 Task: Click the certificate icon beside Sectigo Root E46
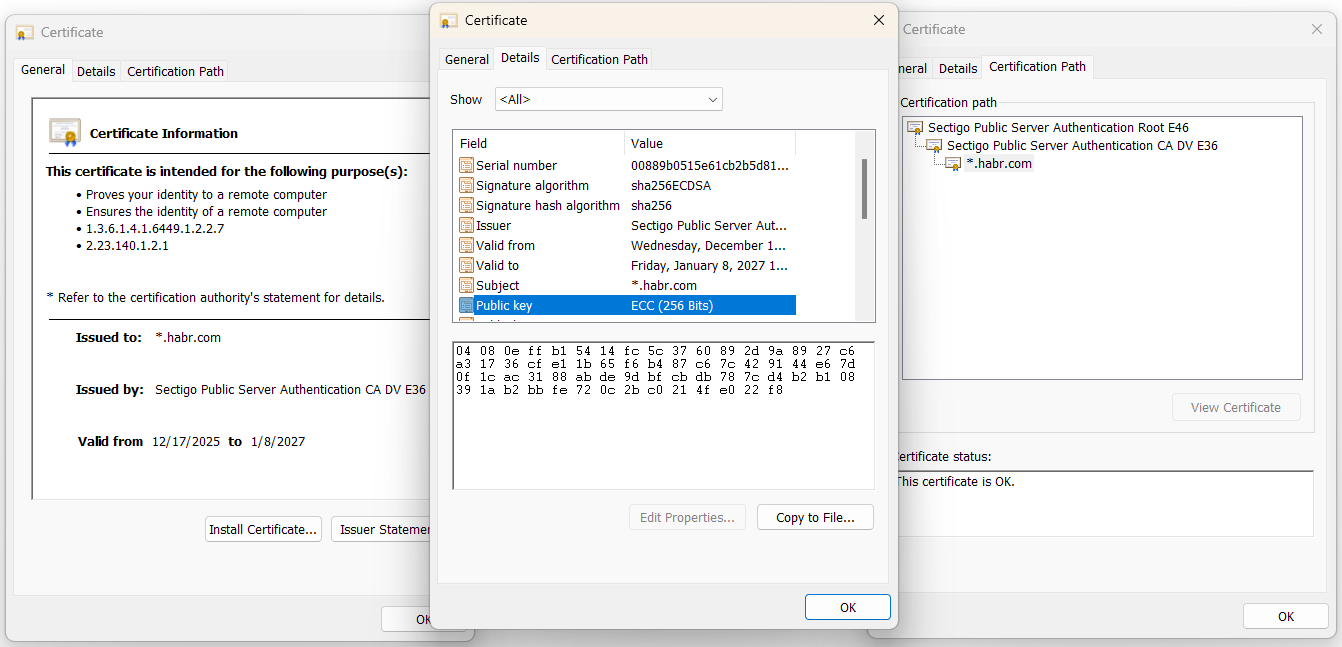pos(915,128)
